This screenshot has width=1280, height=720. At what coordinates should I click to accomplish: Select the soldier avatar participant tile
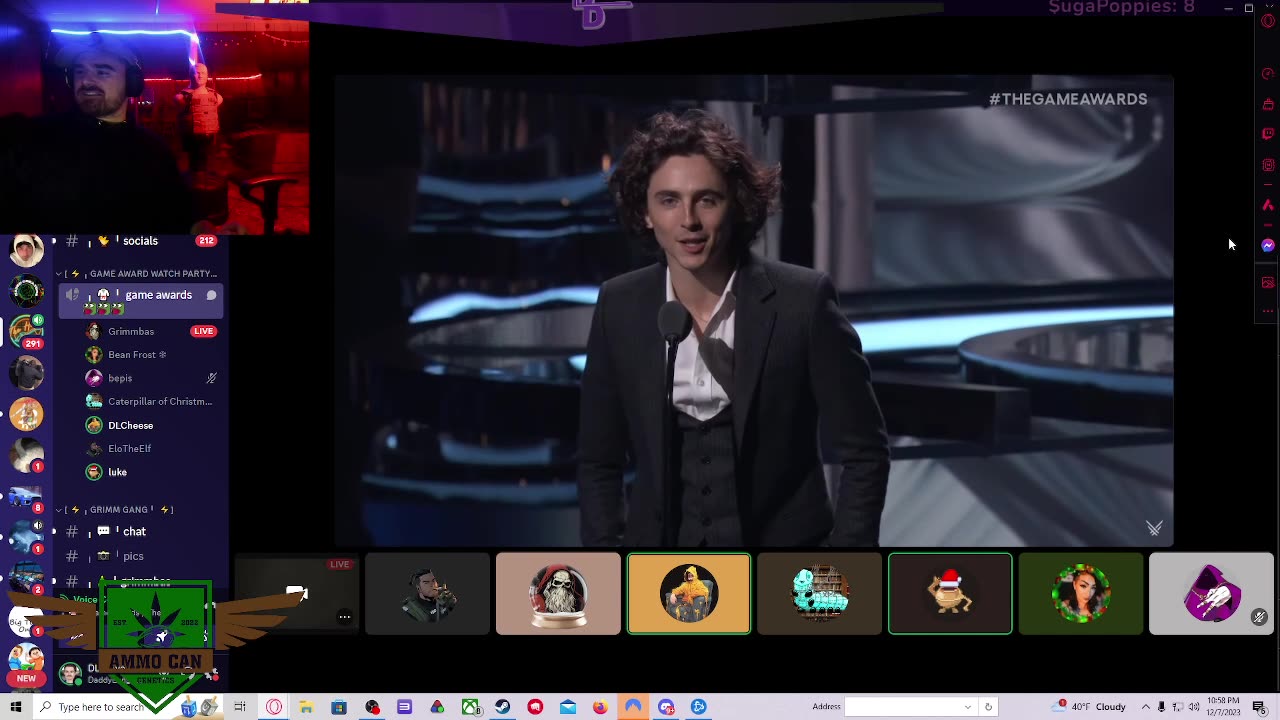(x=427, y=594)
